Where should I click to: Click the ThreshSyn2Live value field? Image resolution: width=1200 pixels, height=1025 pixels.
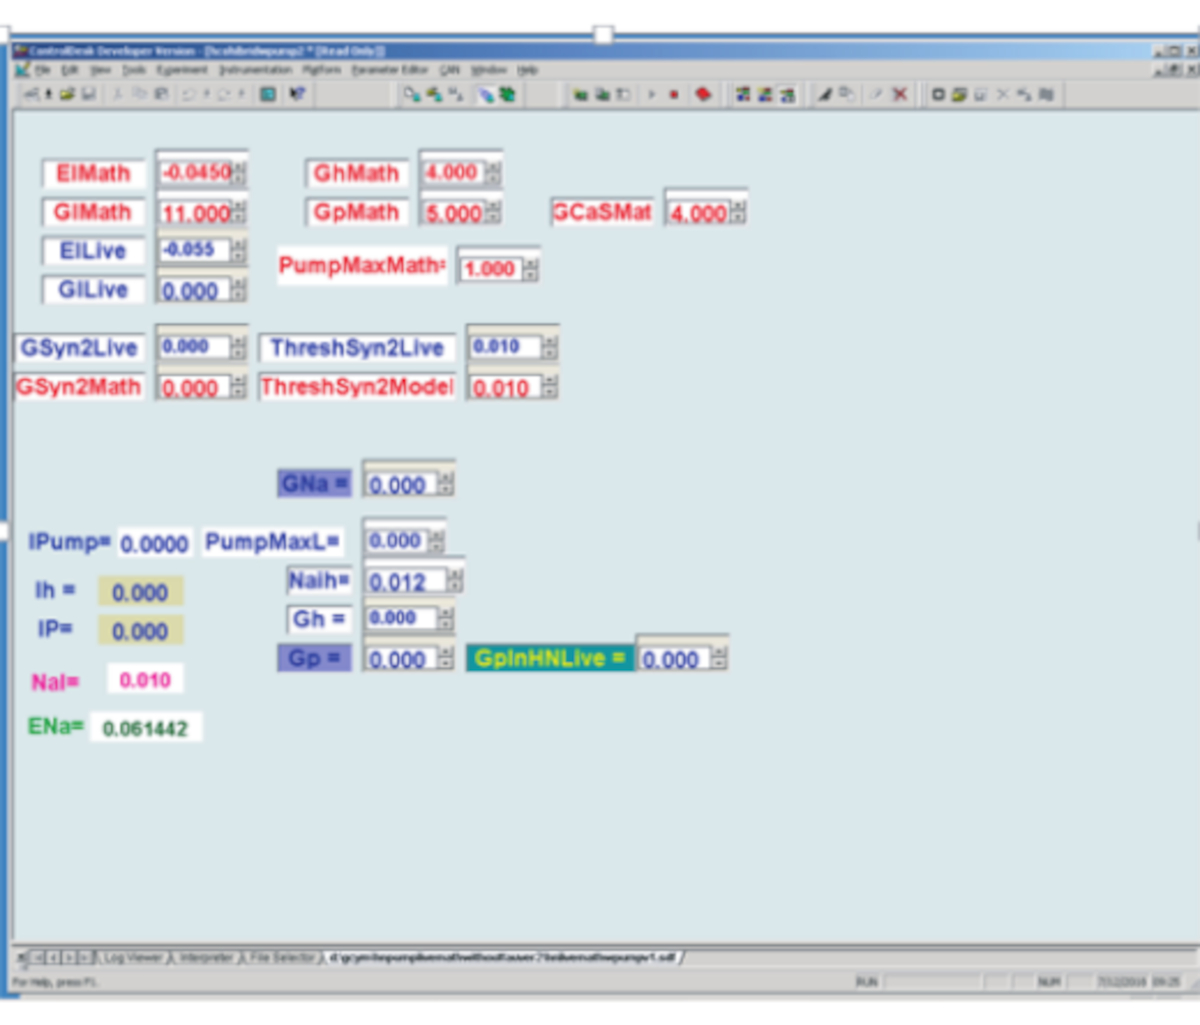pos(505,347)
